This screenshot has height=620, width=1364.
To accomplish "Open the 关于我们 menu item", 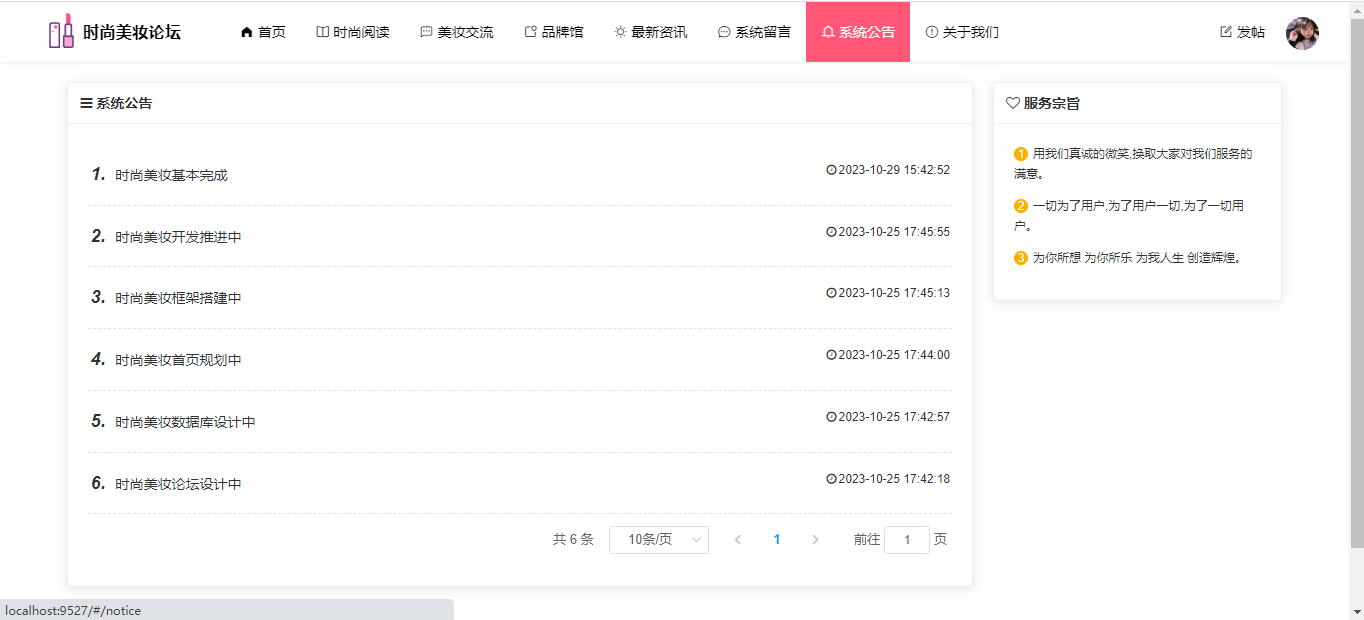I will (x=962, y=32).
